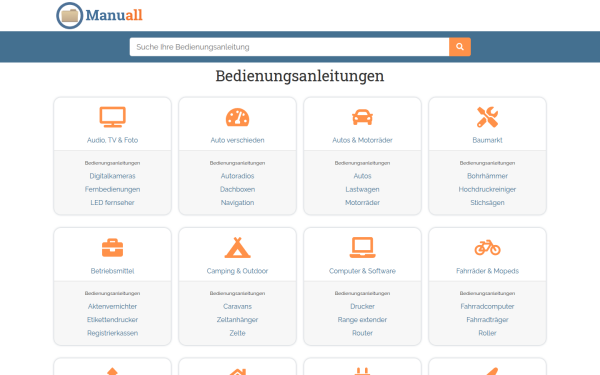
Task: Focus the Suche Ihre Bedienungsanleitung search field
Action: tap(289, 47)
